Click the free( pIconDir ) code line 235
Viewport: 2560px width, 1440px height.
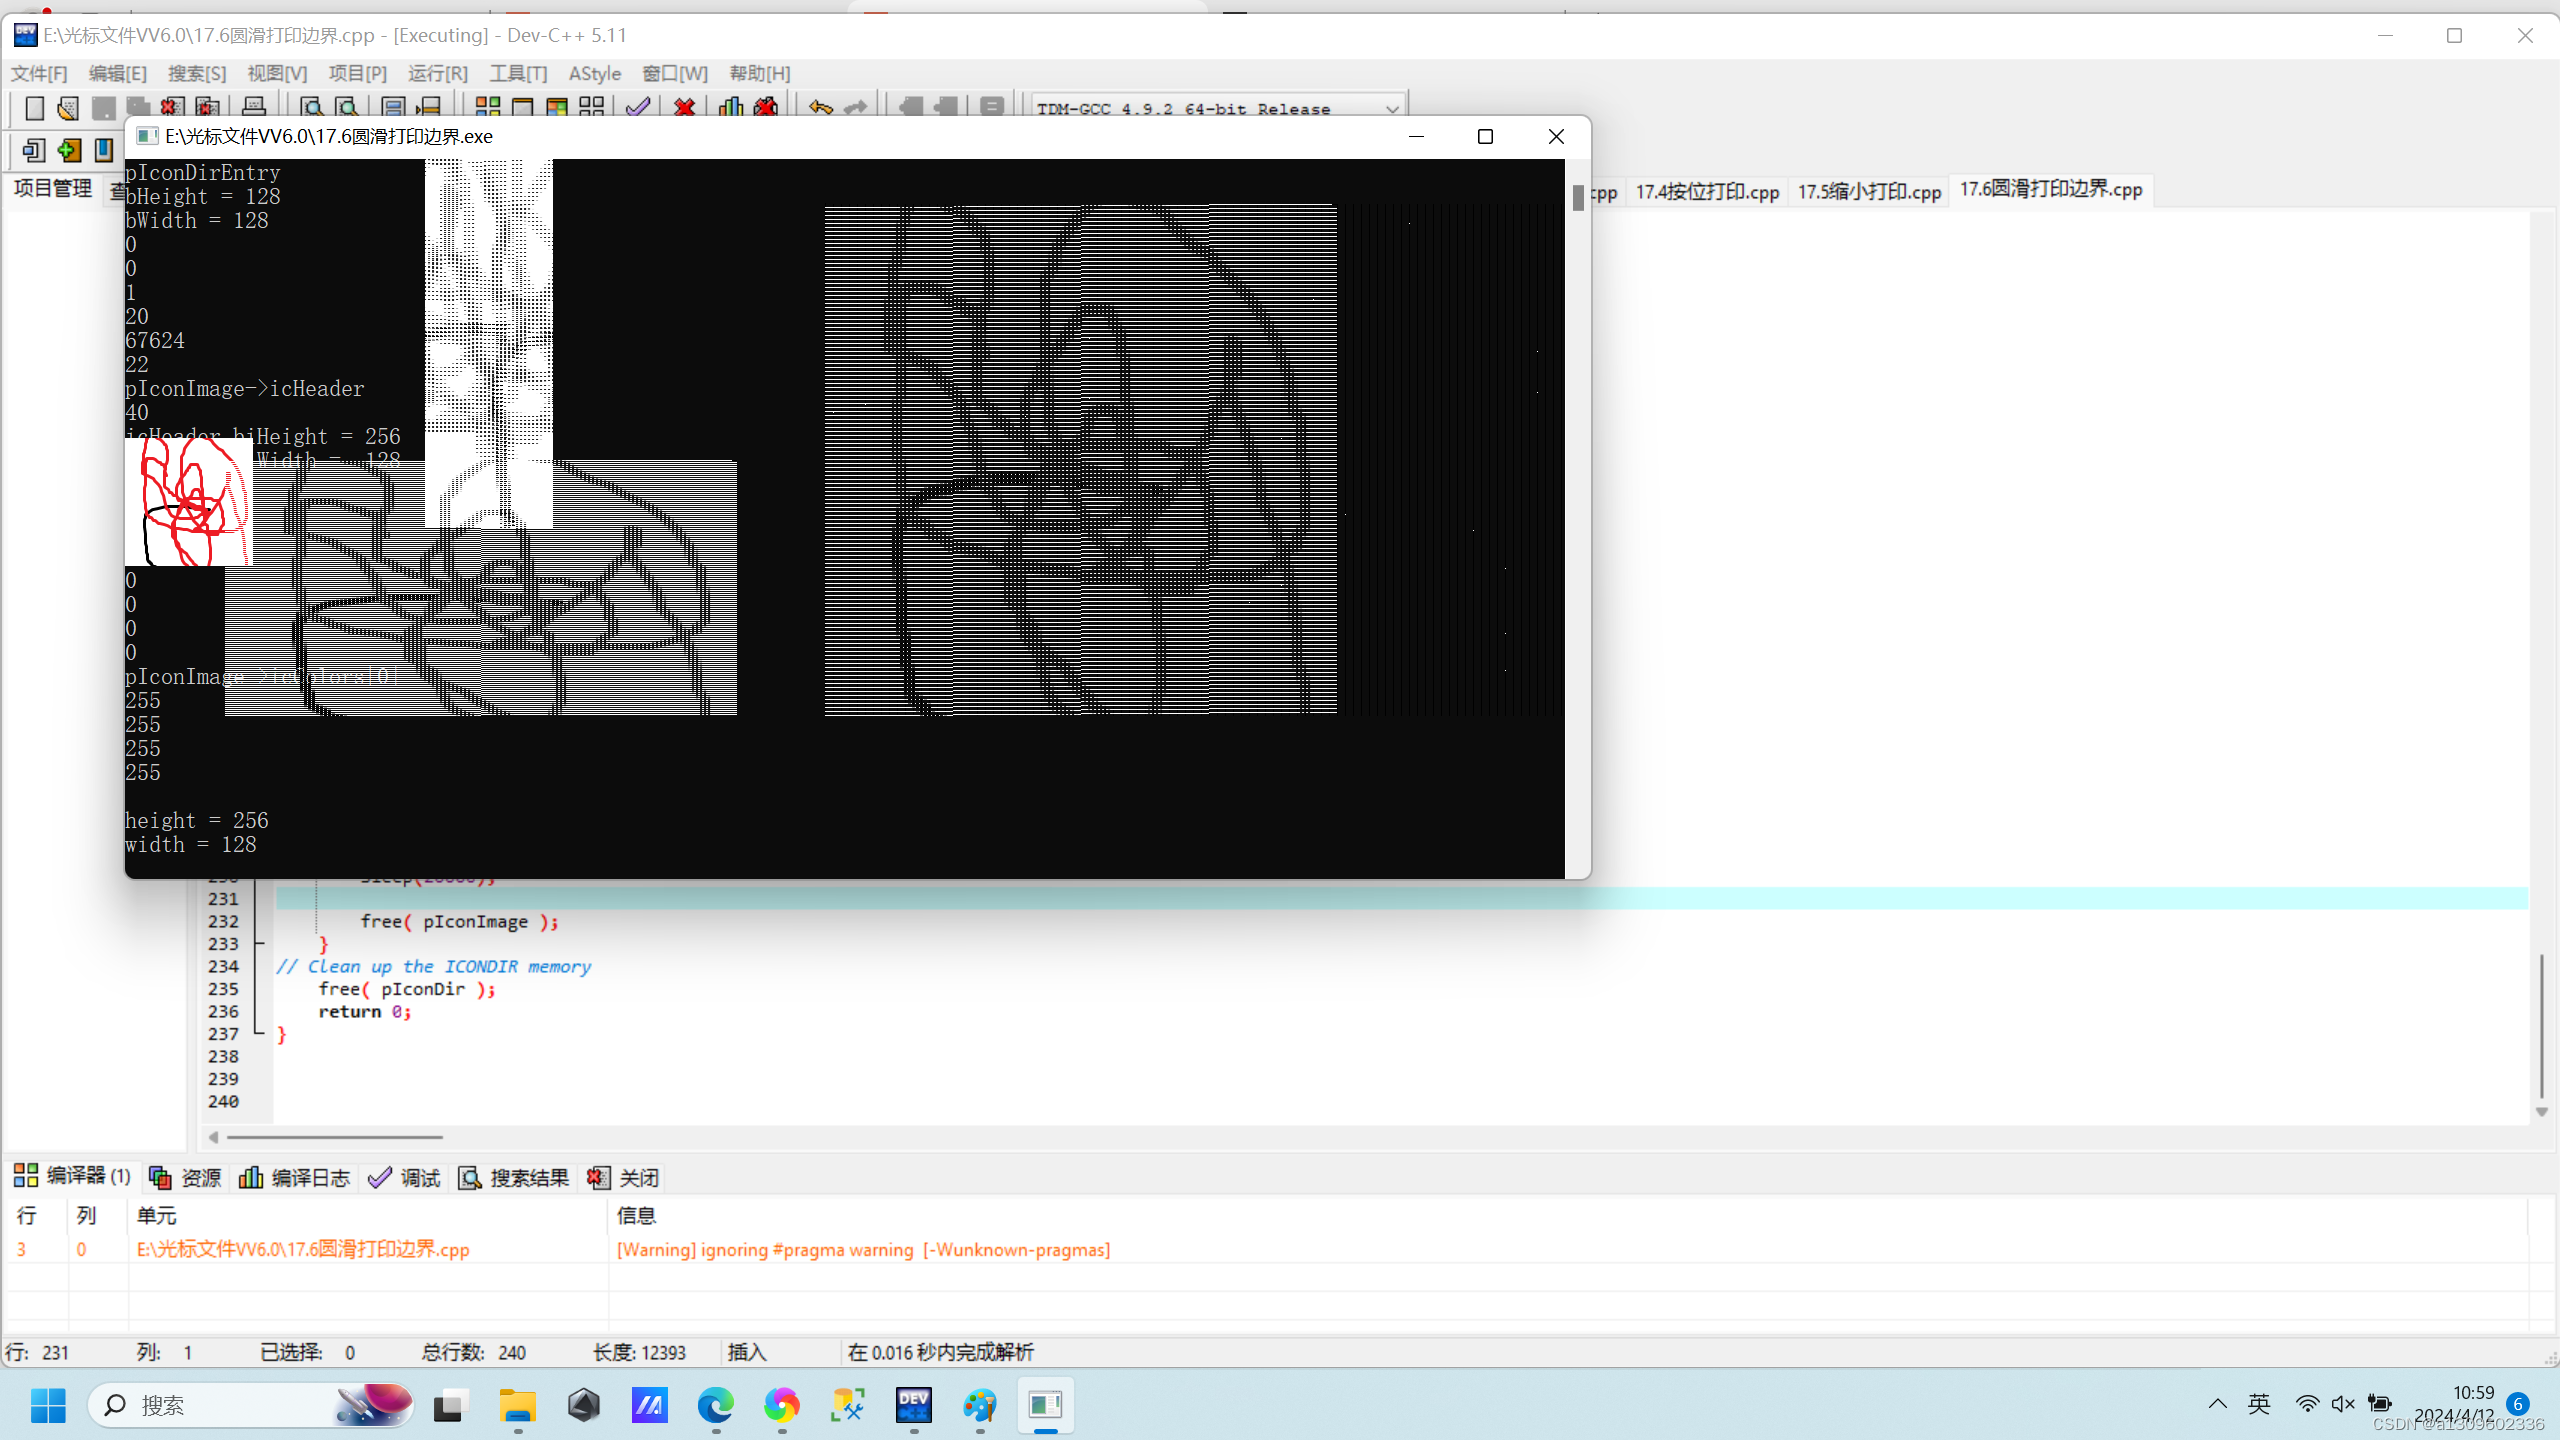pyautogui.click(x=406, y=988)
